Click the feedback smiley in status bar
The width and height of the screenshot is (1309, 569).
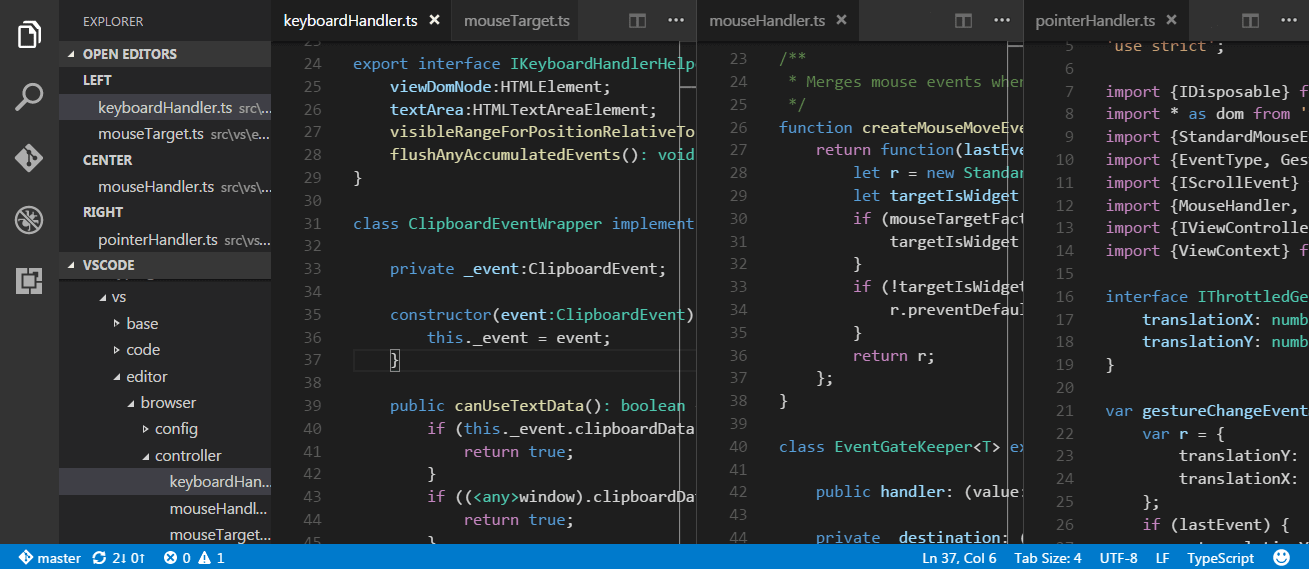[1281, 558]
